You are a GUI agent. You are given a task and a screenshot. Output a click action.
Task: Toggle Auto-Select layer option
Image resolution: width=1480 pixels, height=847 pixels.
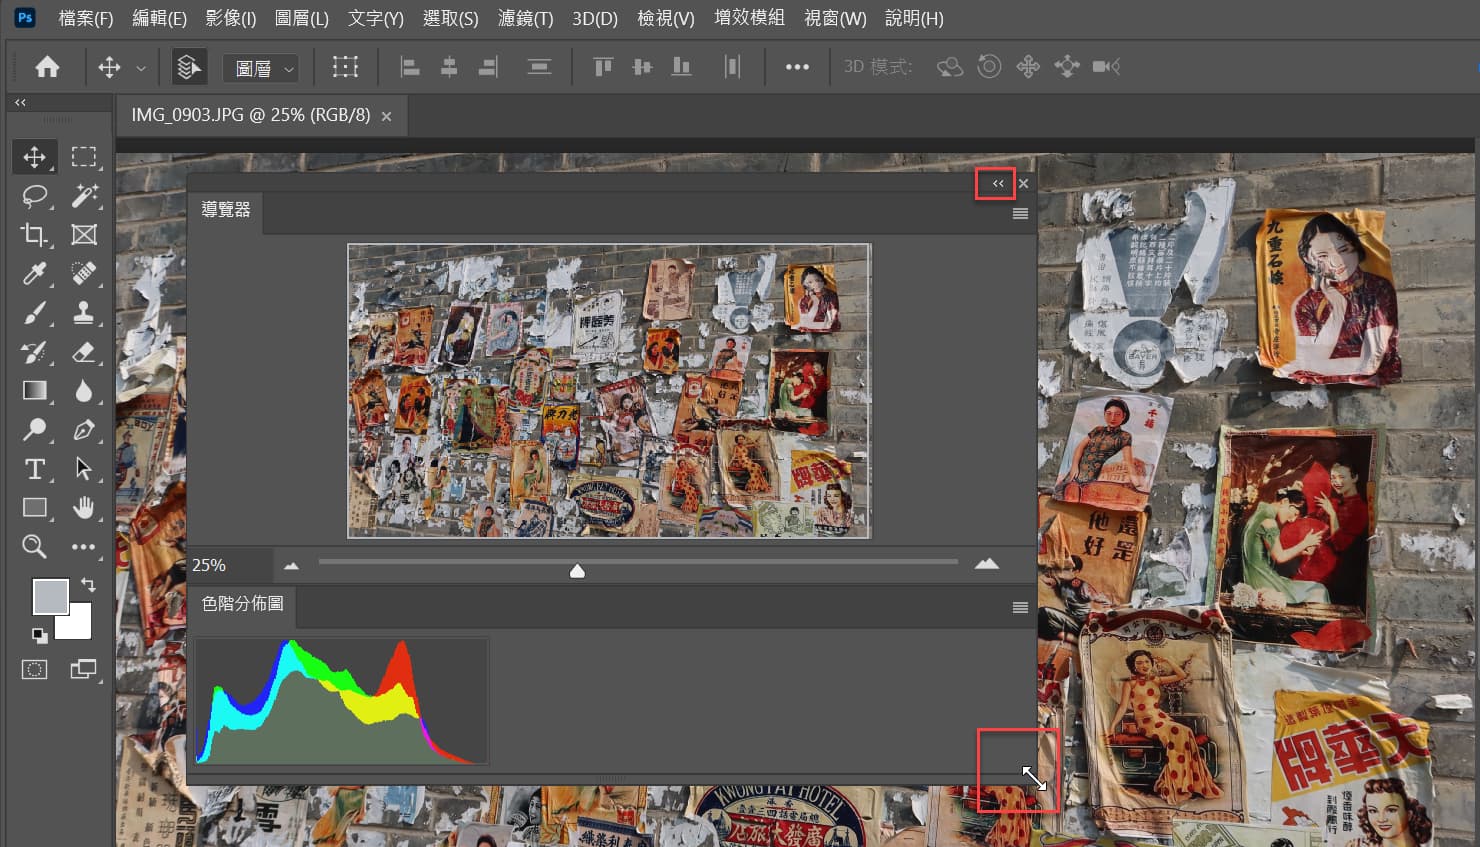(188, 67)
